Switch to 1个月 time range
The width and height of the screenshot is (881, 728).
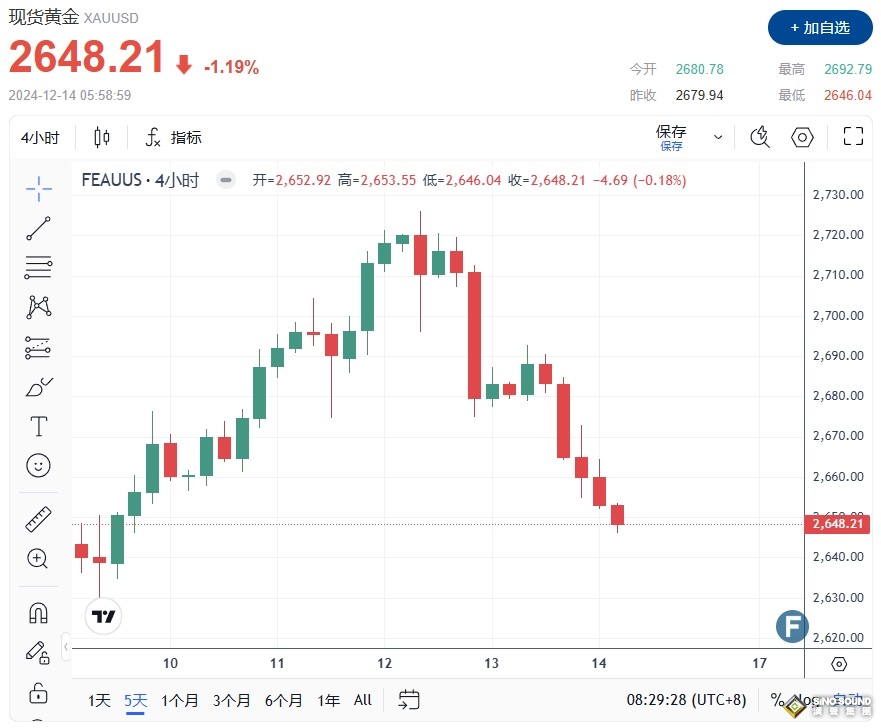(x=180, y=700)
